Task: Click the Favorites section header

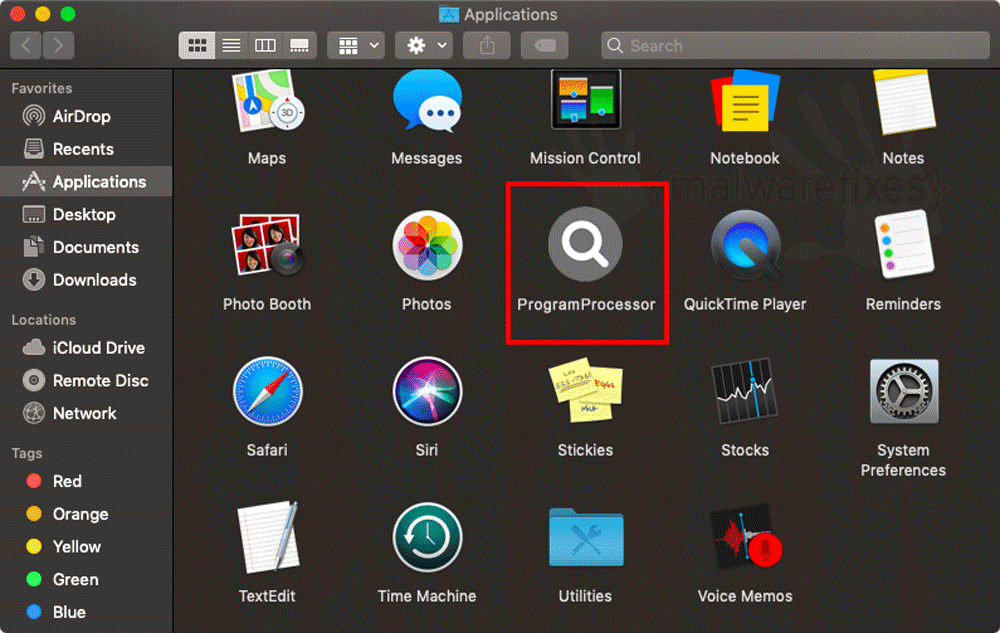Action: [41, 88]
